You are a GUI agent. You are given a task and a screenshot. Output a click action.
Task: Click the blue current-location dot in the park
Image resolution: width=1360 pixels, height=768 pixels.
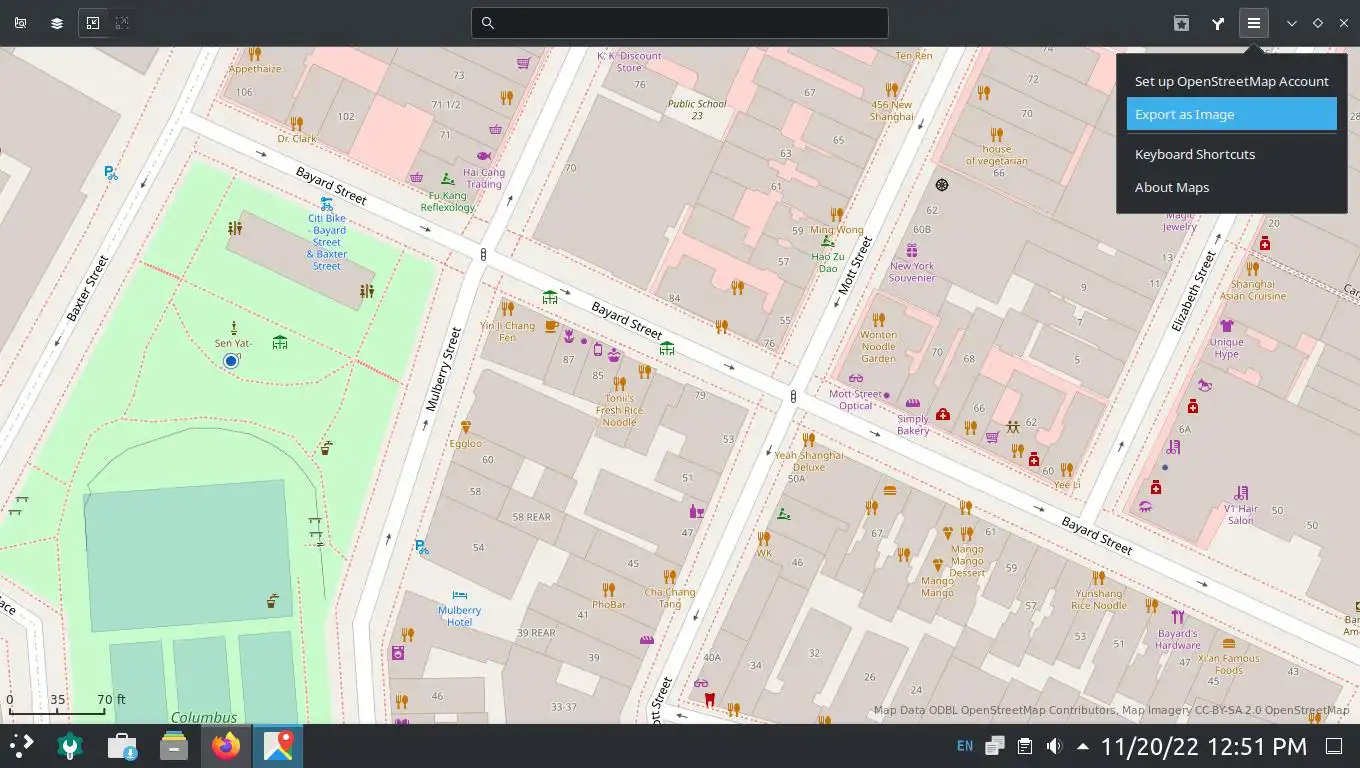tap(231, 360)
